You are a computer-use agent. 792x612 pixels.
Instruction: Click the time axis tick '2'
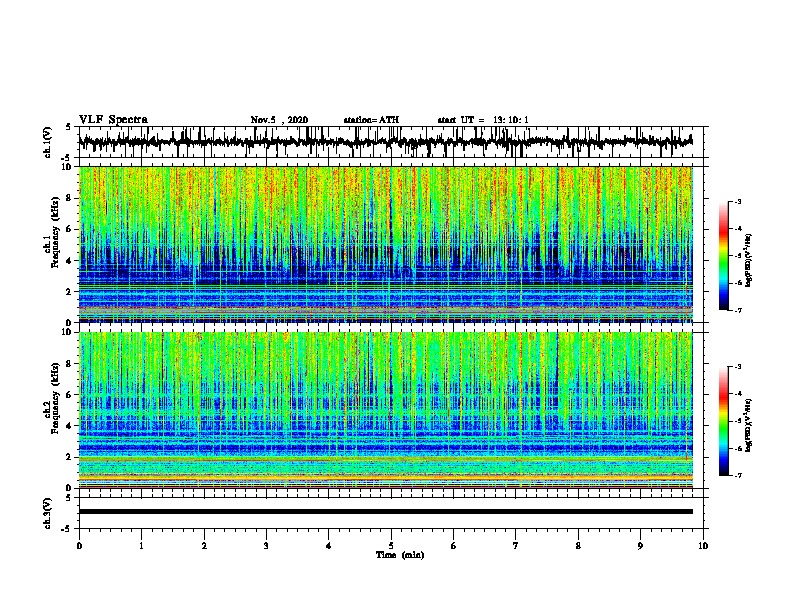204,546
